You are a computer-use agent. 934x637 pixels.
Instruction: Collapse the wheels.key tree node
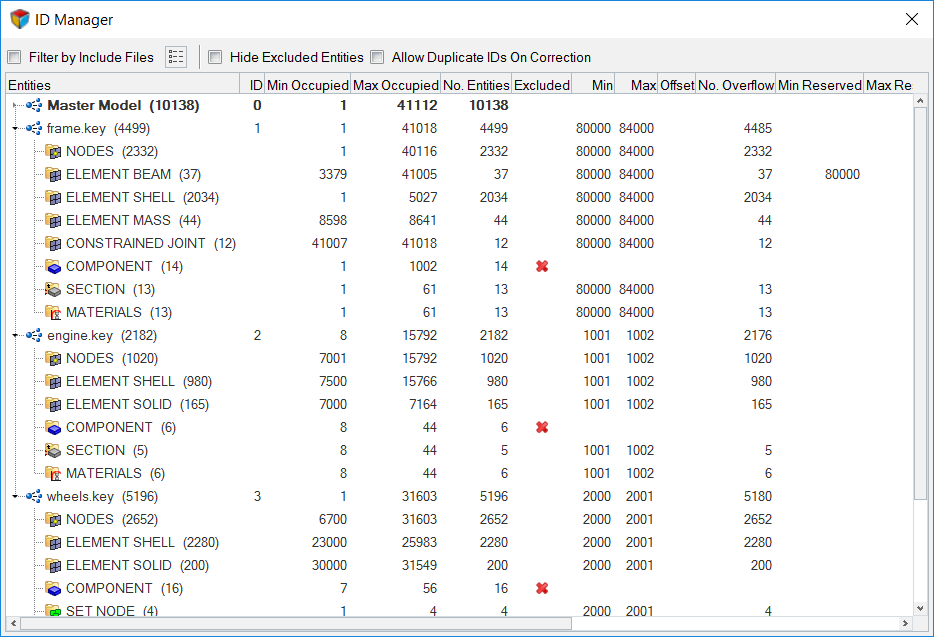(x=15, y=496)
